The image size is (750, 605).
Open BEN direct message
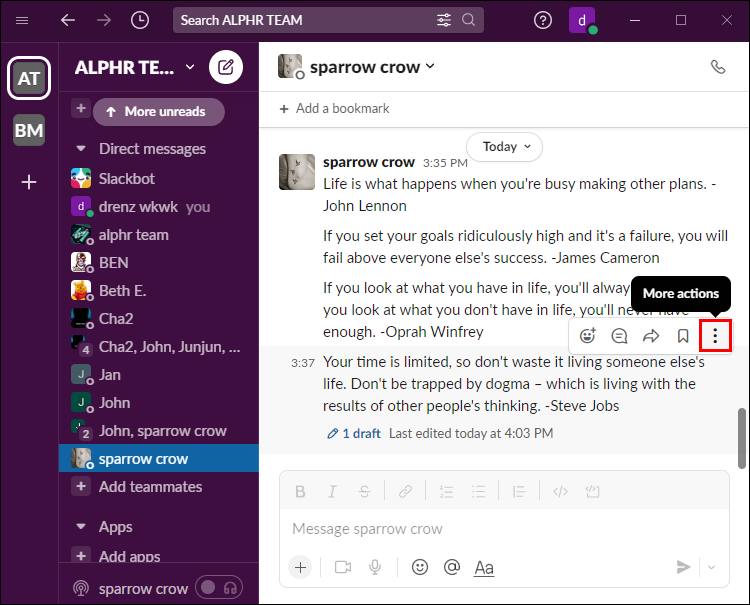159,263
